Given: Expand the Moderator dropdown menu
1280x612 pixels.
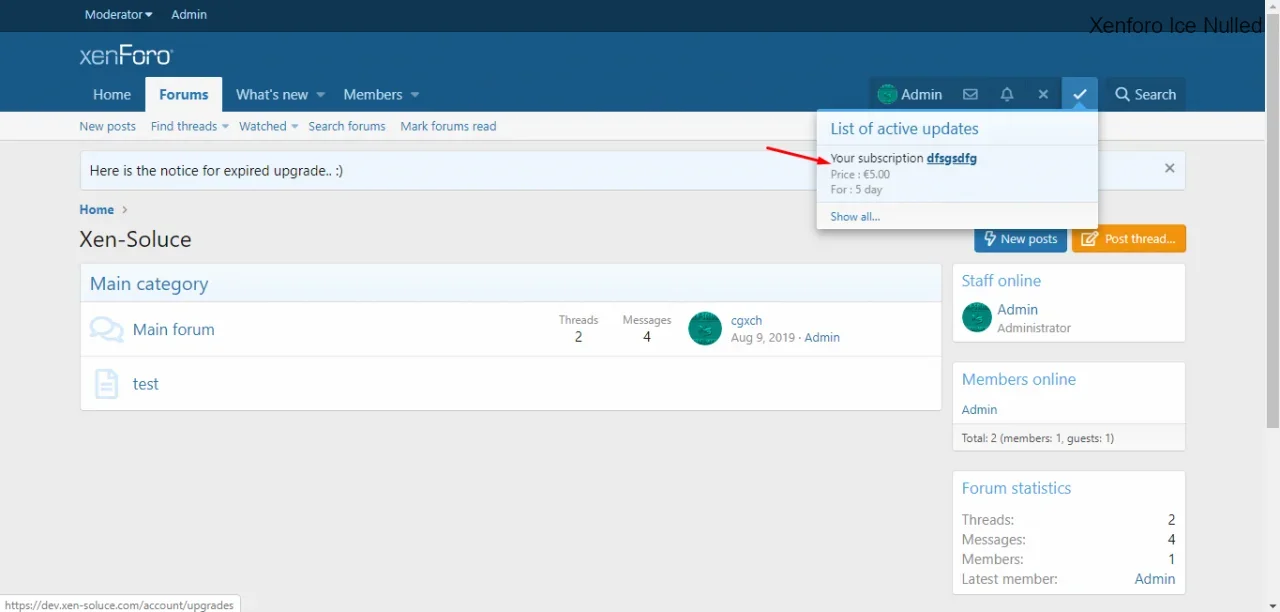Looking at the screenshot, I should (x=118, y=15).
